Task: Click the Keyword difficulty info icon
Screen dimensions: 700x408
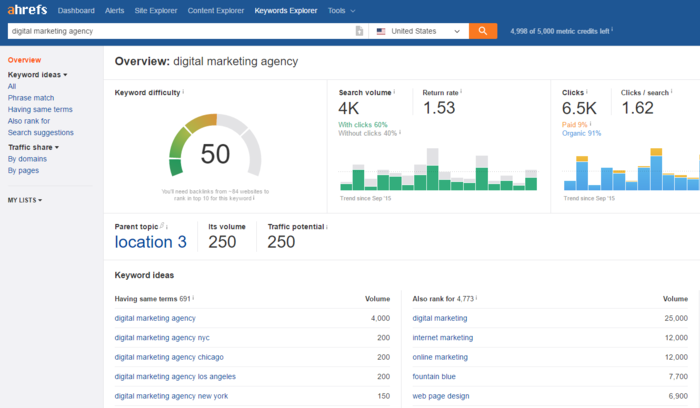Action: coord(184,92)
